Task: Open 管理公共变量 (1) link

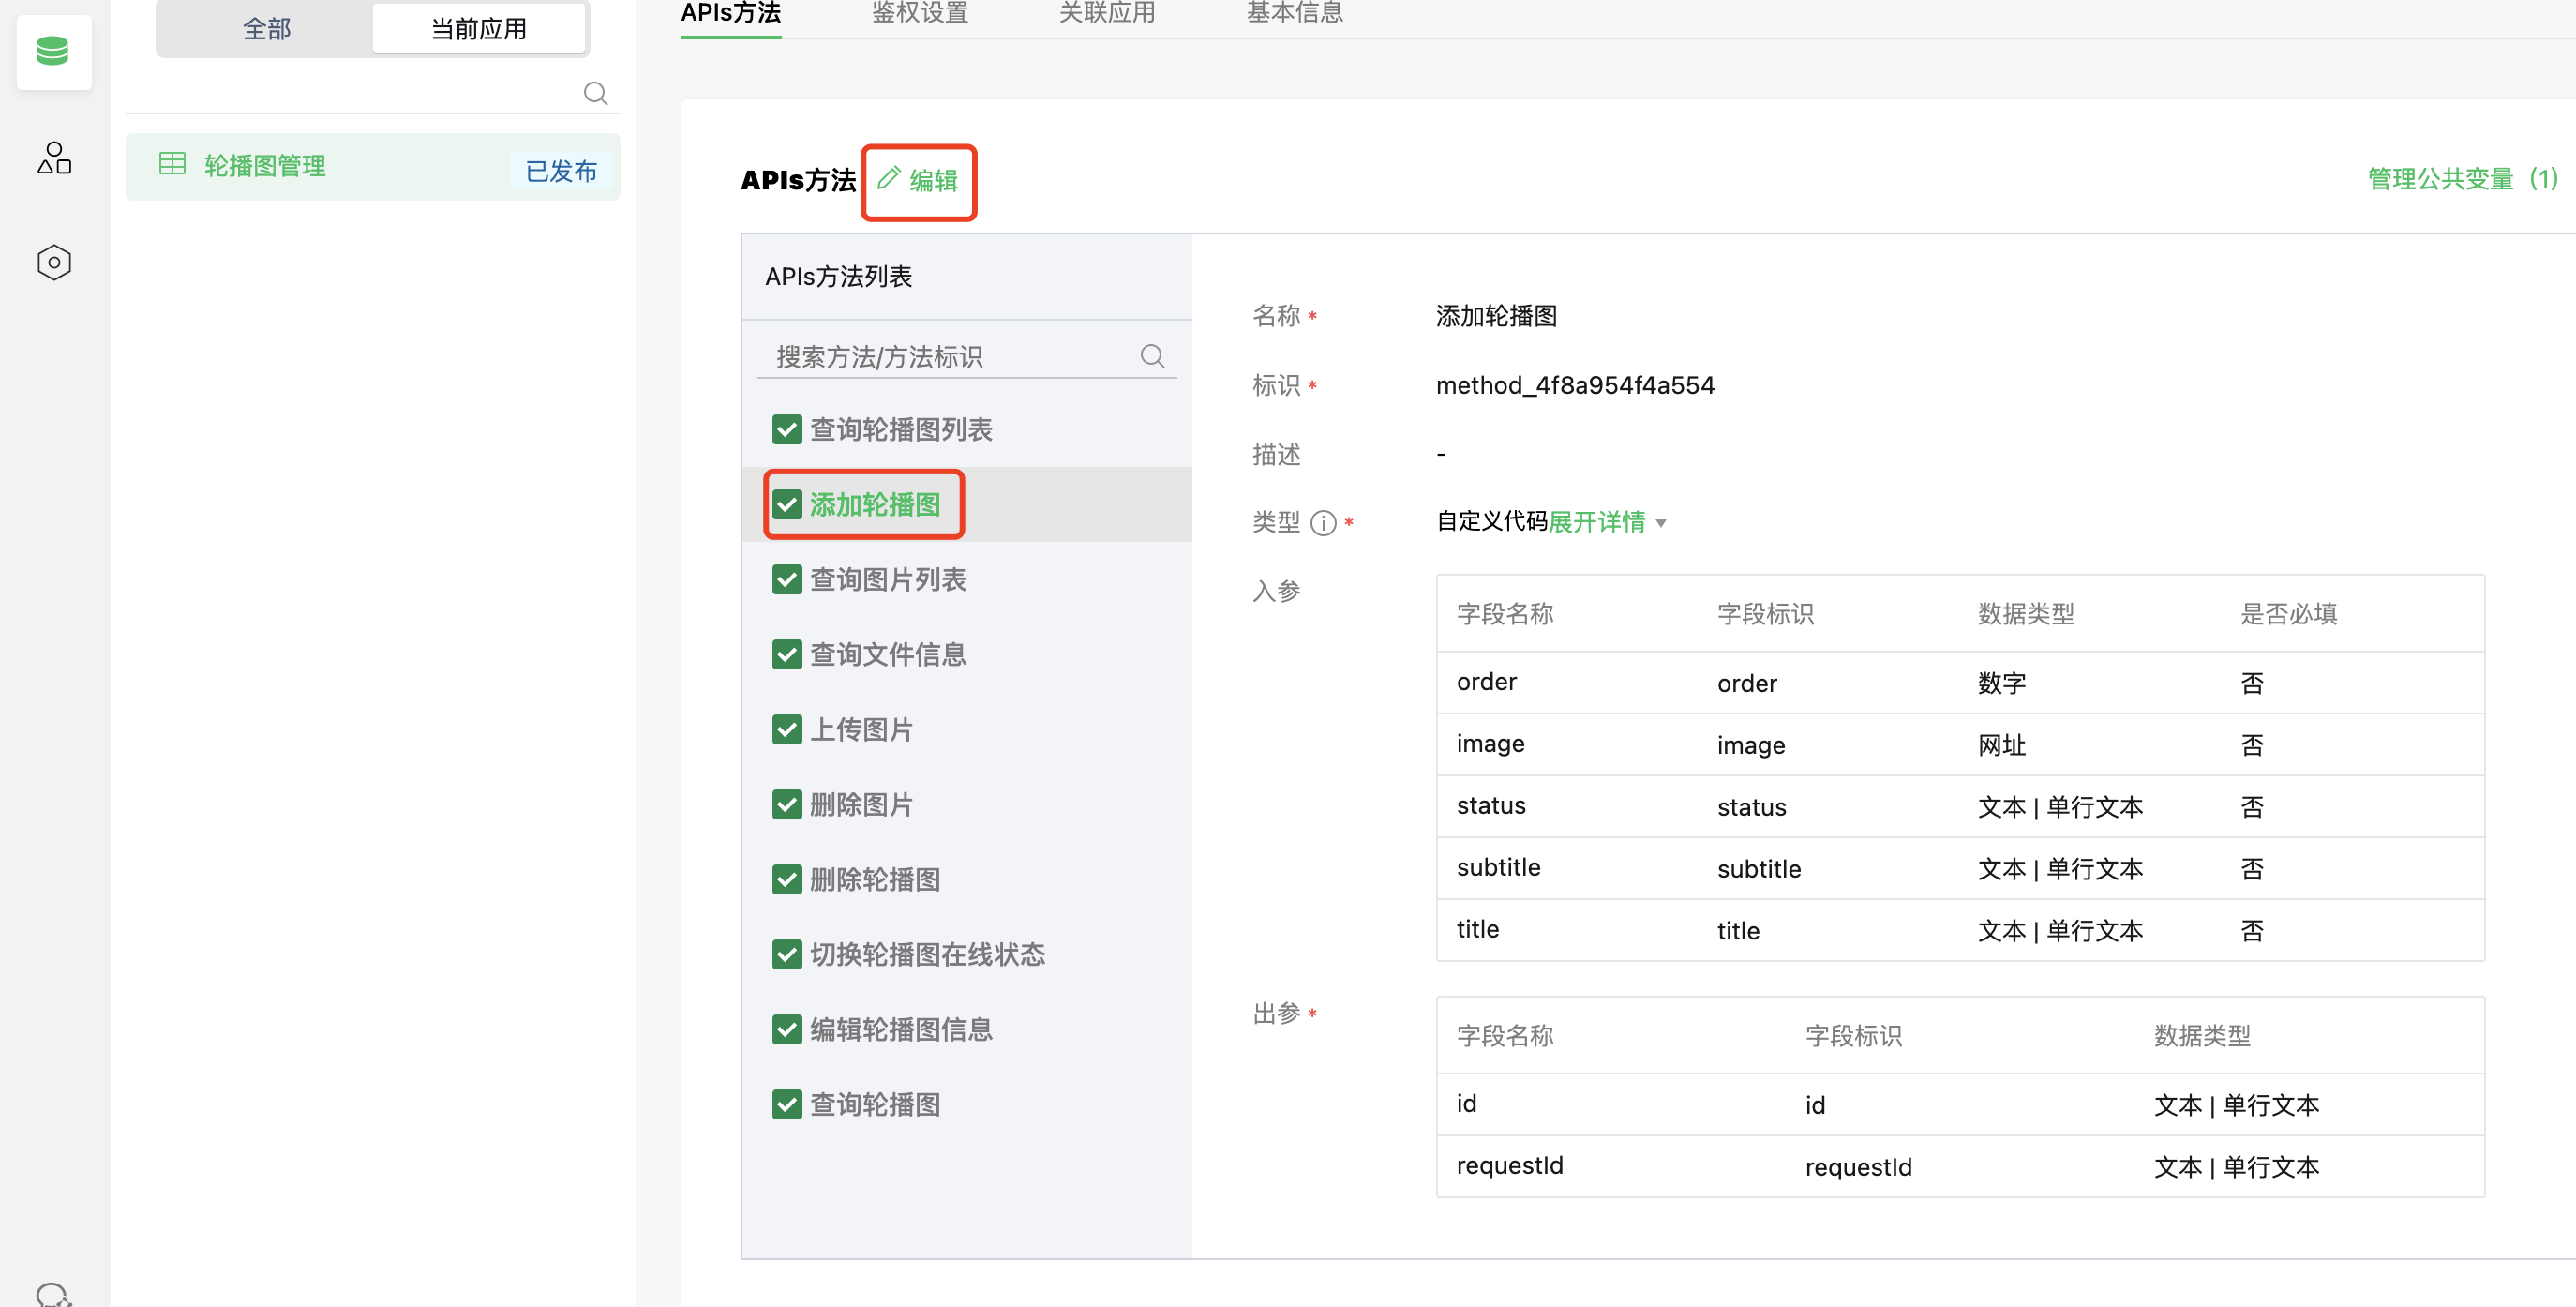Action: pyautogui.click(x=2461, y=179)
